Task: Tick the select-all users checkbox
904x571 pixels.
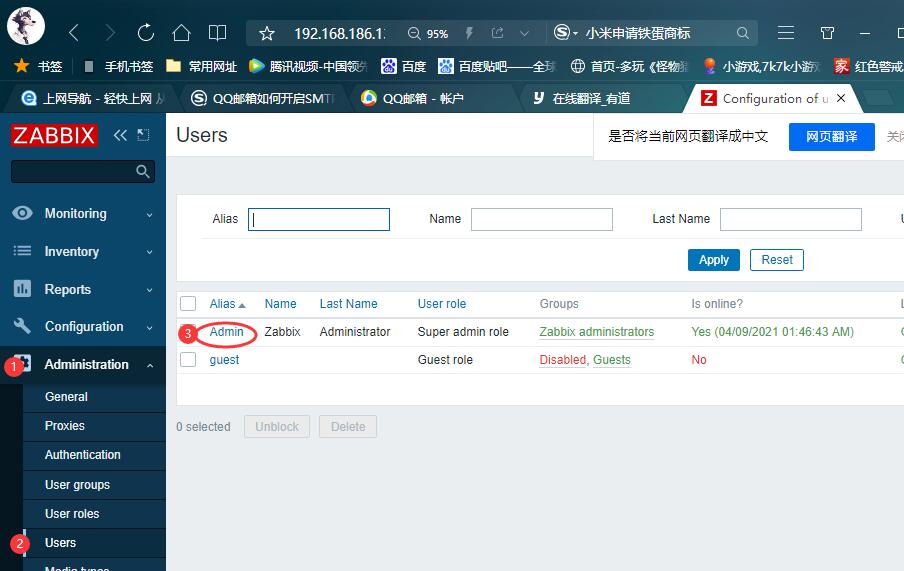Action: point(188,303)
